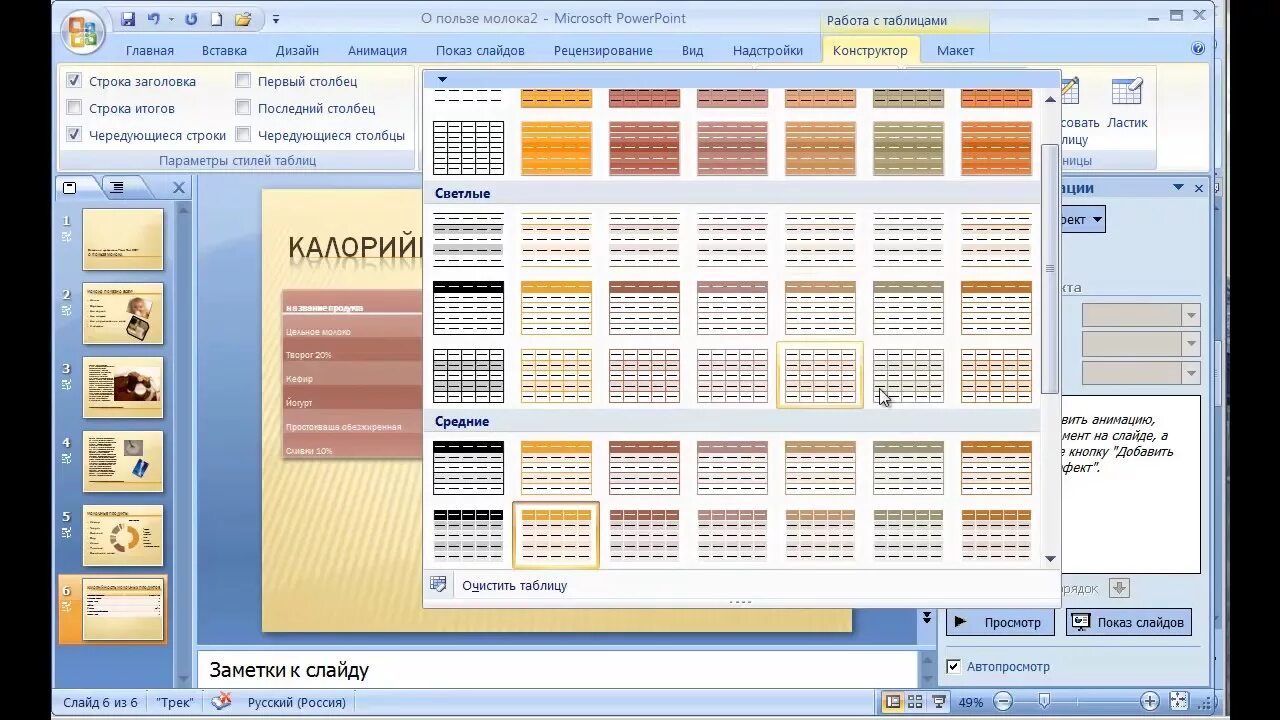1280x720 pixels.
Task: Switch to Slide Sorter view
Action: tap(916, 702)
